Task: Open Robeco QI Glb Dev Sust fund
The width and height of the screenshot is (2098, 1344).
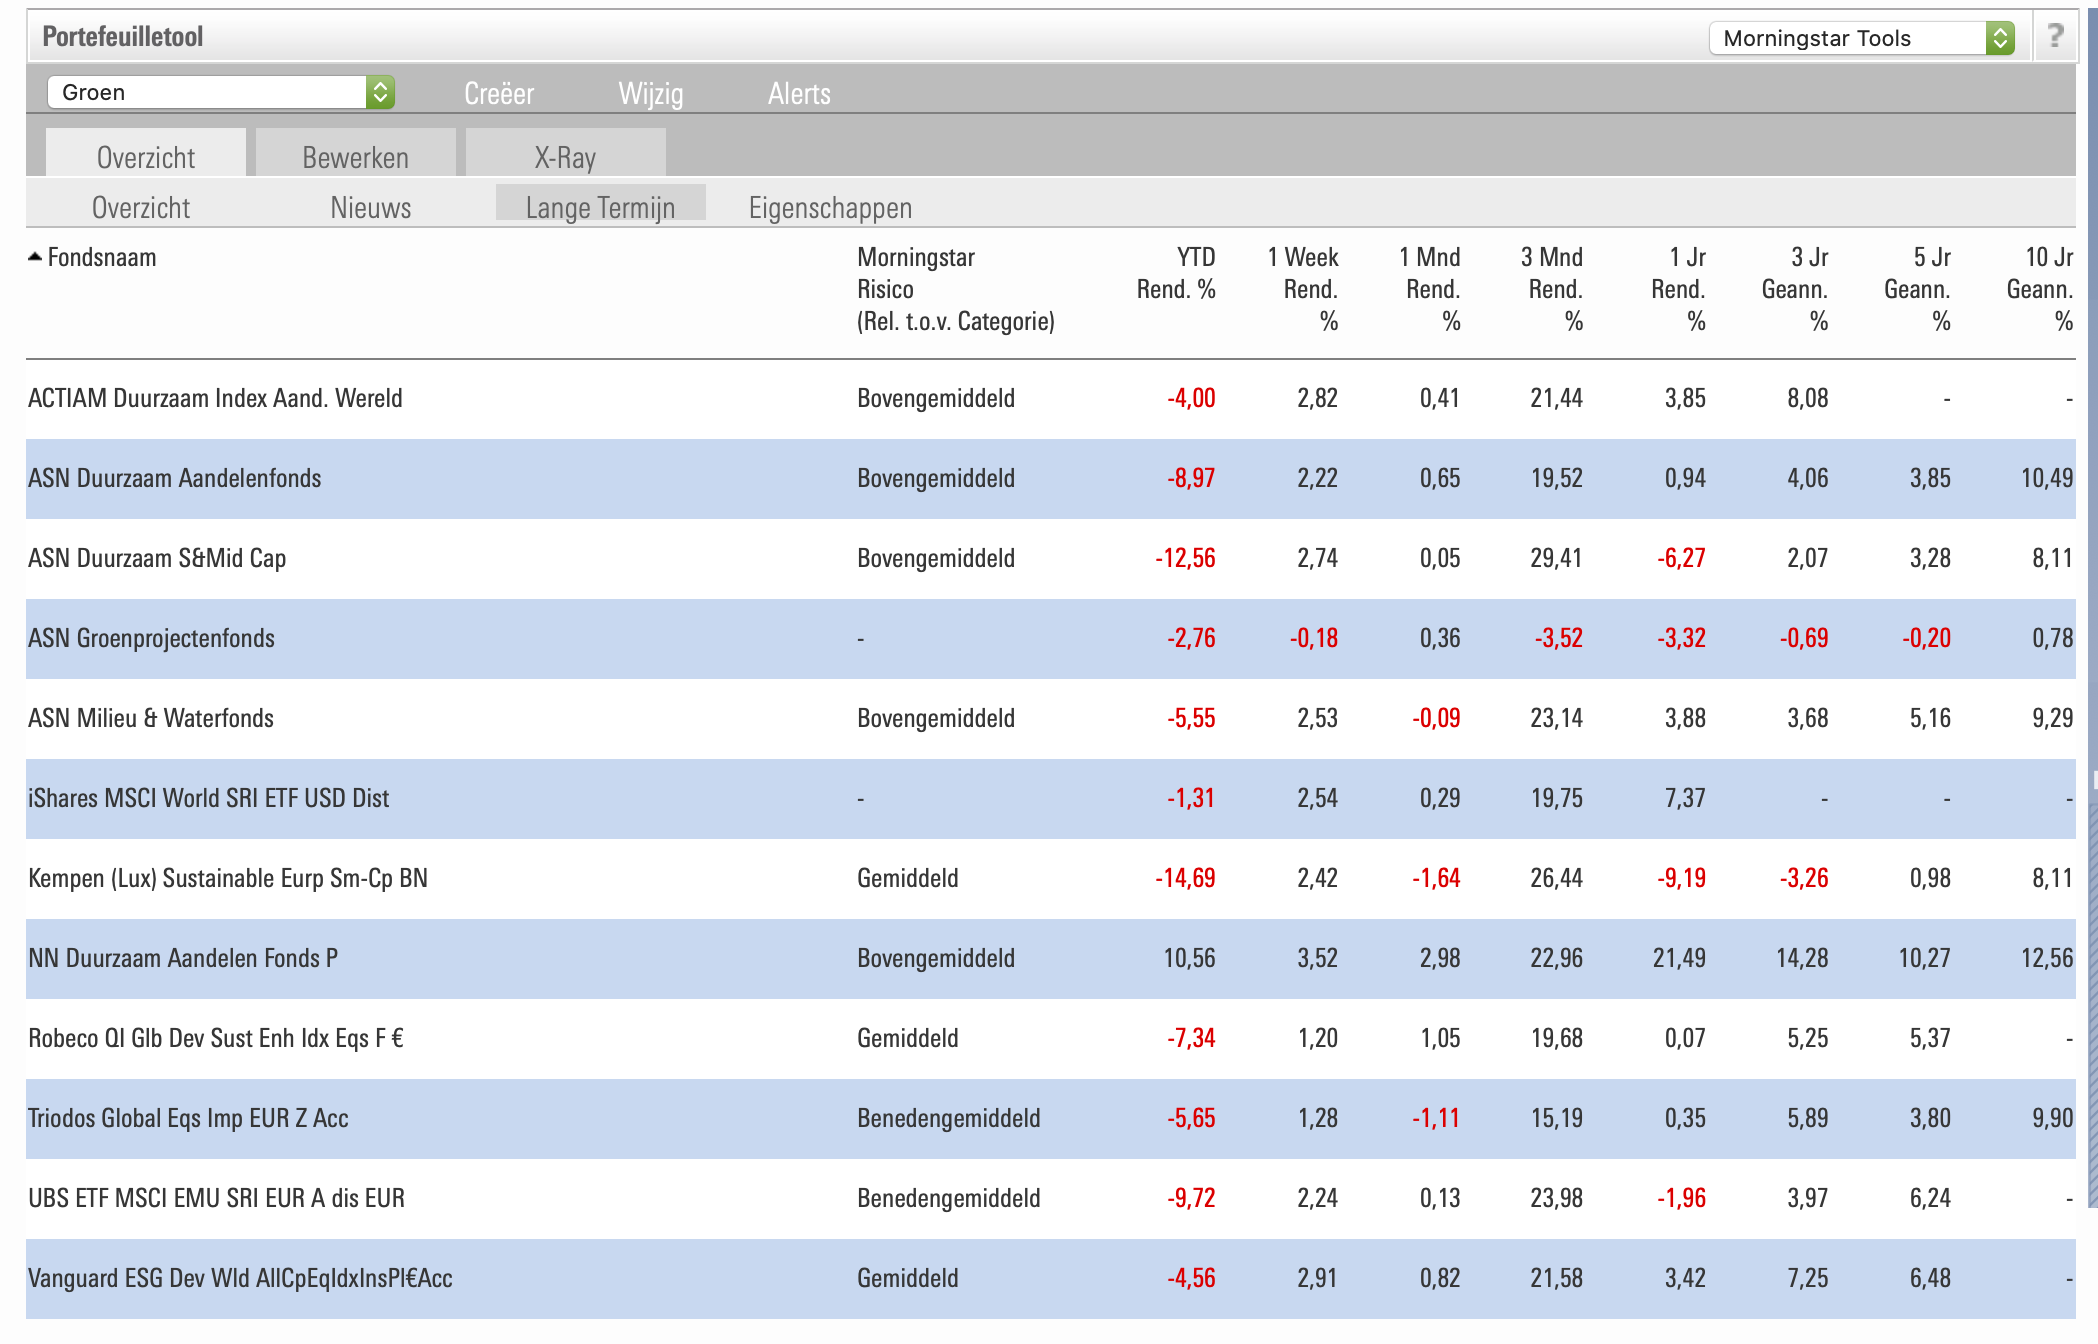Action: point(216,1038)
